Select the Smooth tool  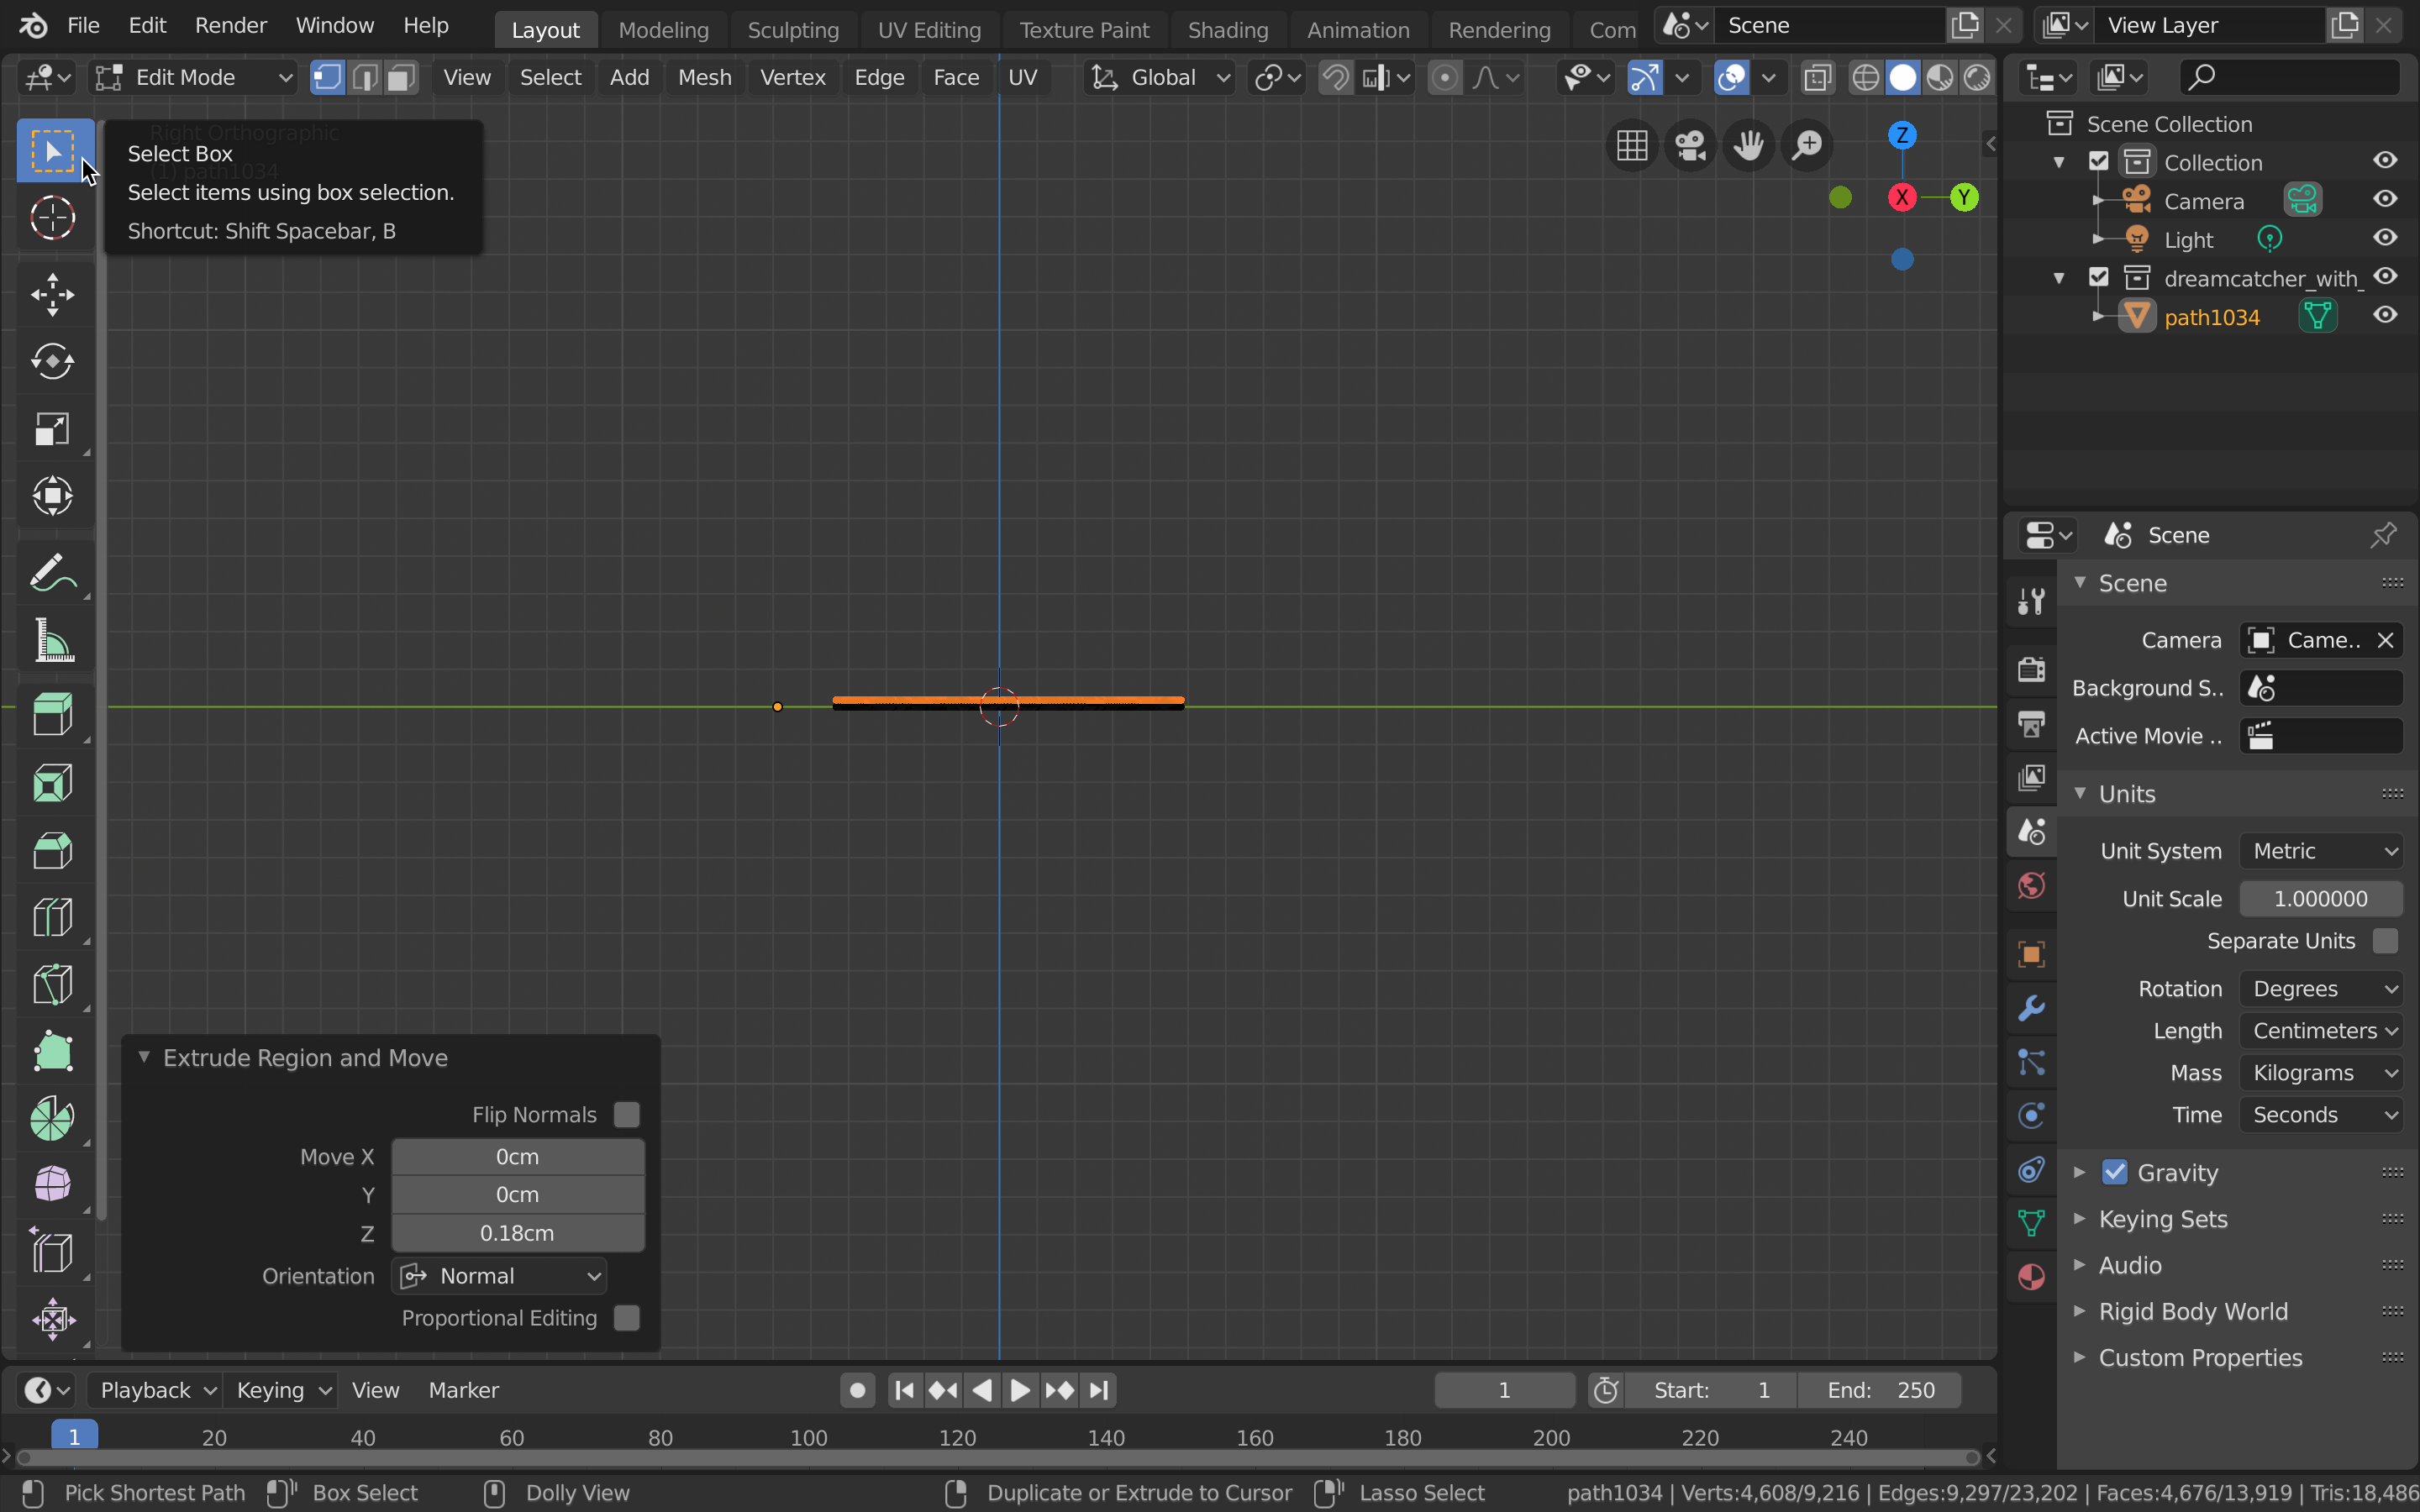[x=52, y=1185]
